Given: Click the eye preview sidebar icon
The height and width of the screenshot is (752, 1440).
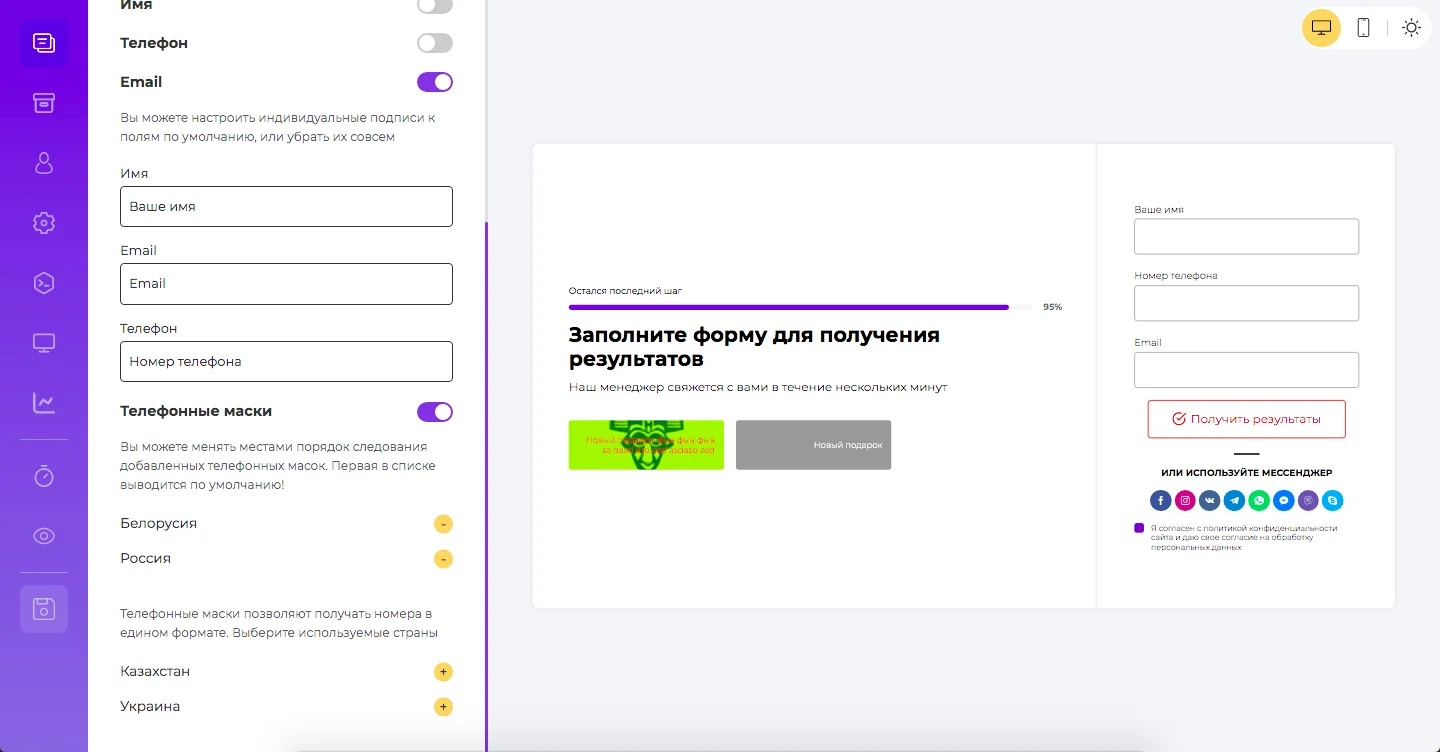Looking at the screenshot, I should pos(44,536).
